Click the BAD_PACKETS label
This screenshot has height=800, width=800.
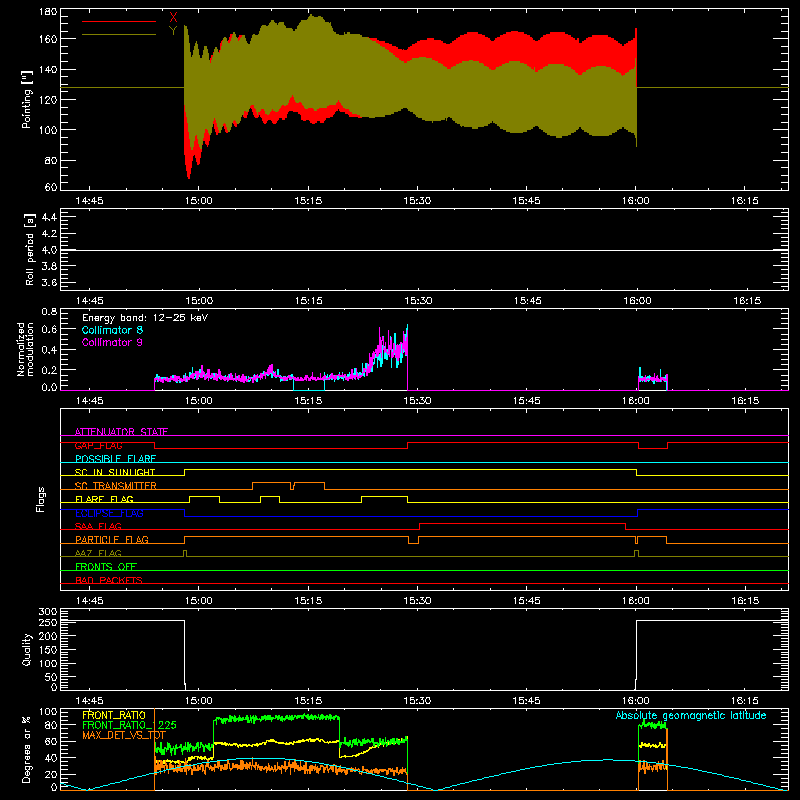109,580
